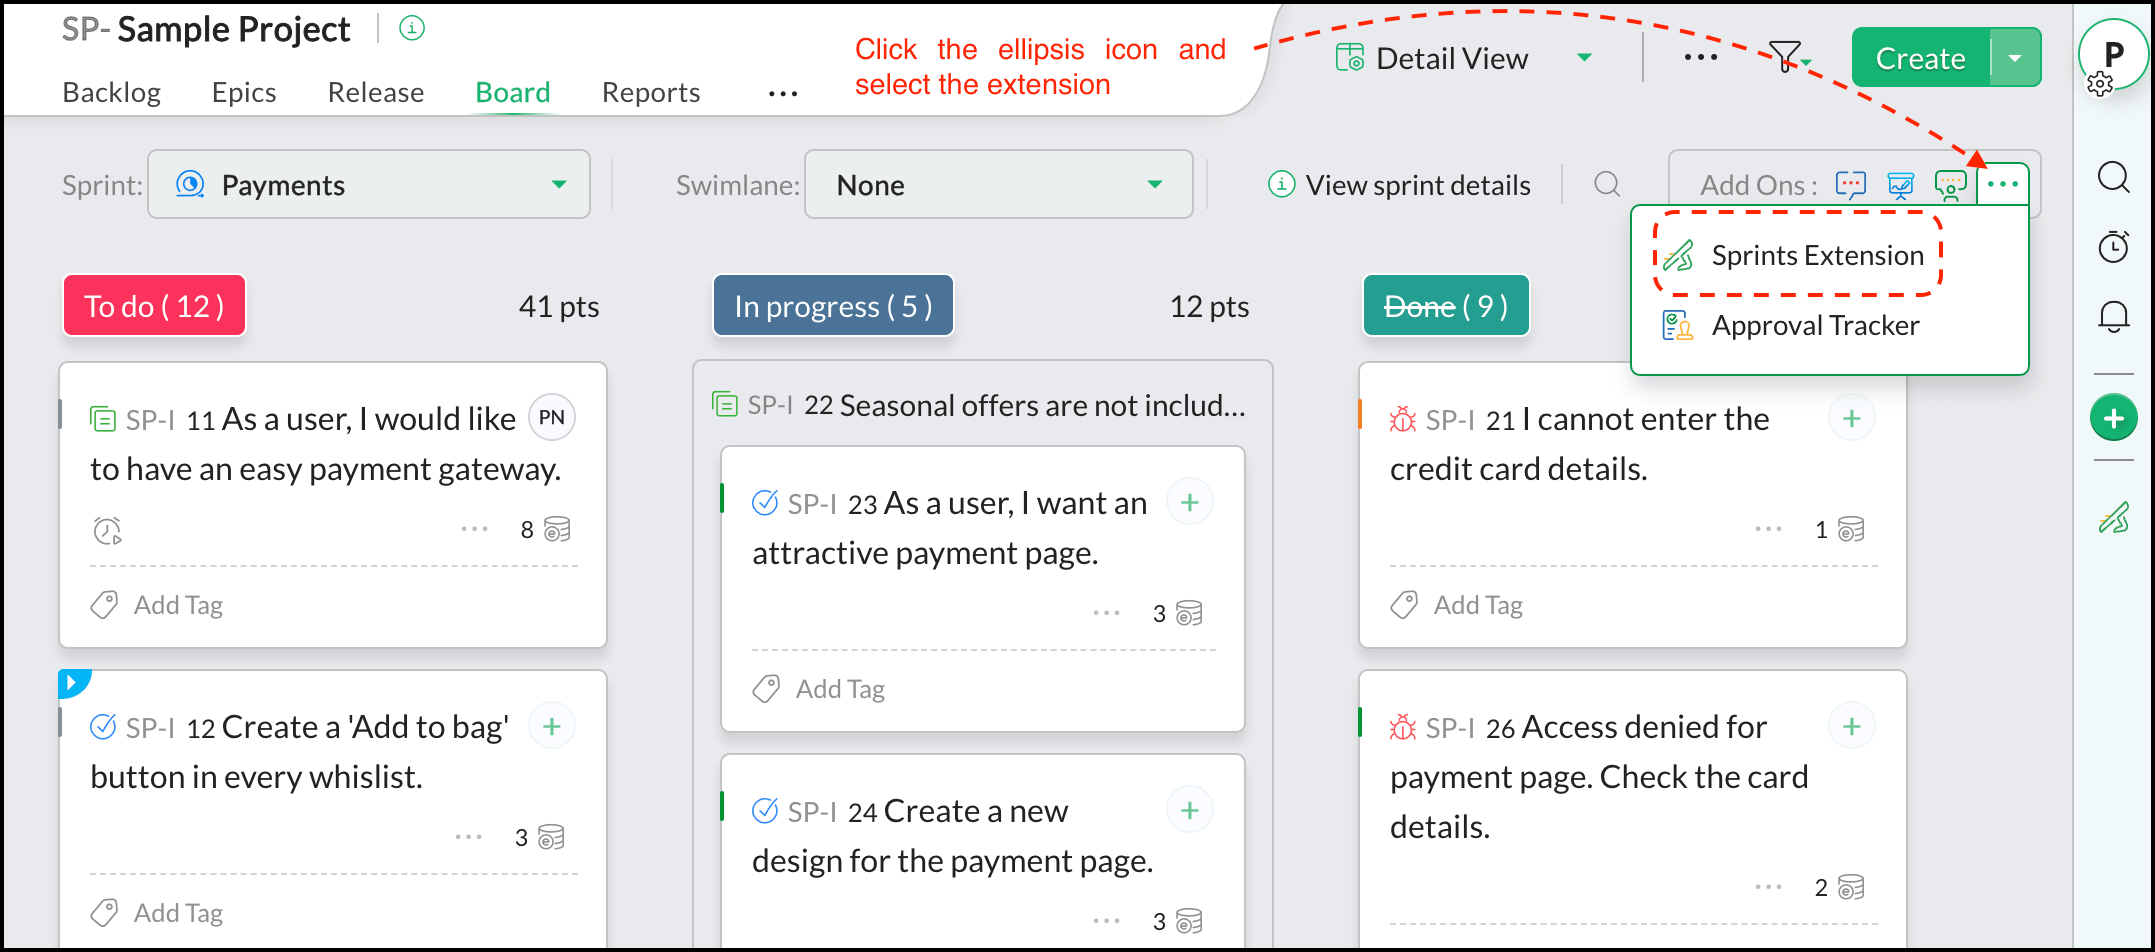Open the first Add Ons chat icon
The height and width of the screenshot is (952, 2155).
[1850, 185]
